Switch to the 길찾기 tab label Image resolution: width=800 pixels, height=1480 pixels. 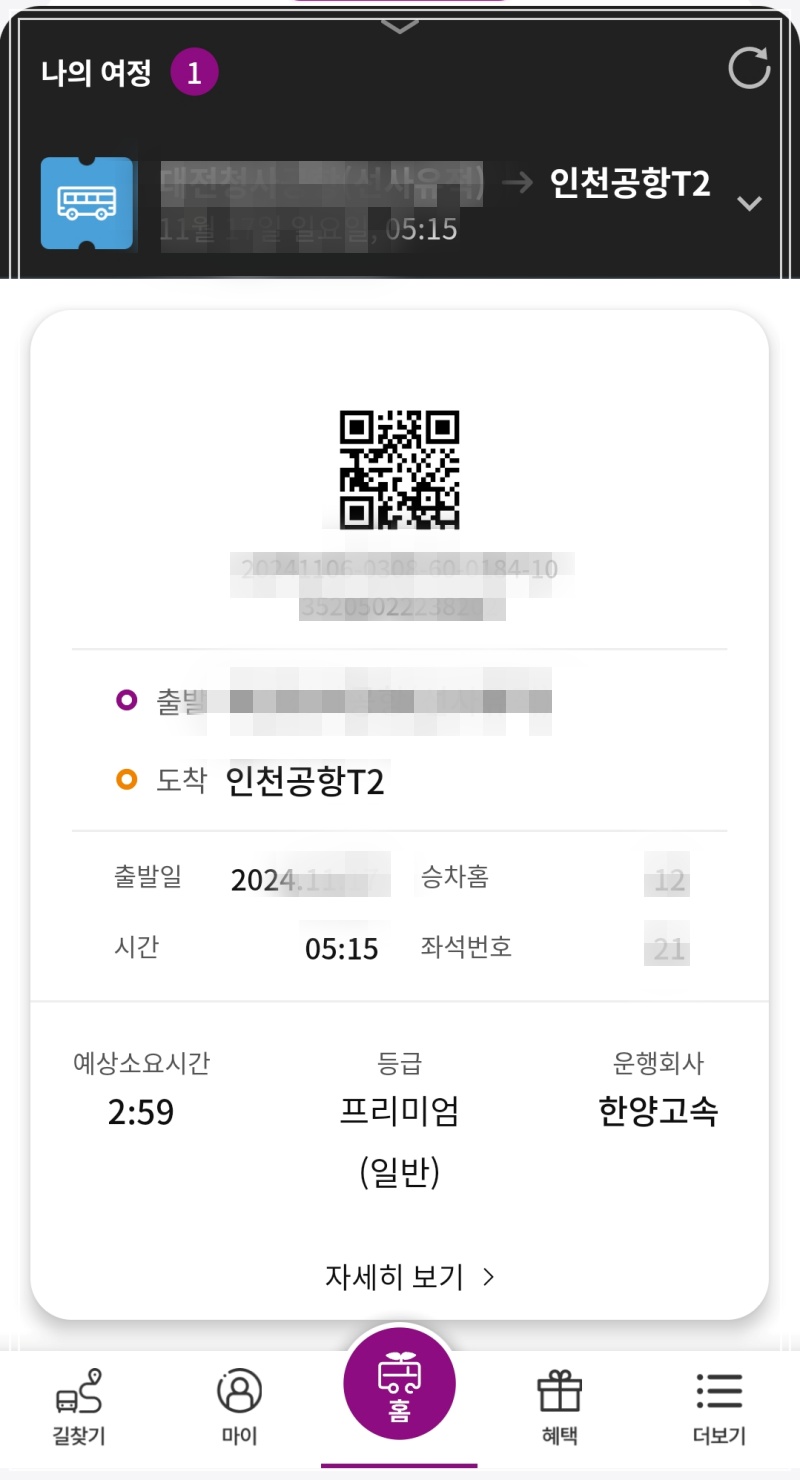tap(79, 1437)
